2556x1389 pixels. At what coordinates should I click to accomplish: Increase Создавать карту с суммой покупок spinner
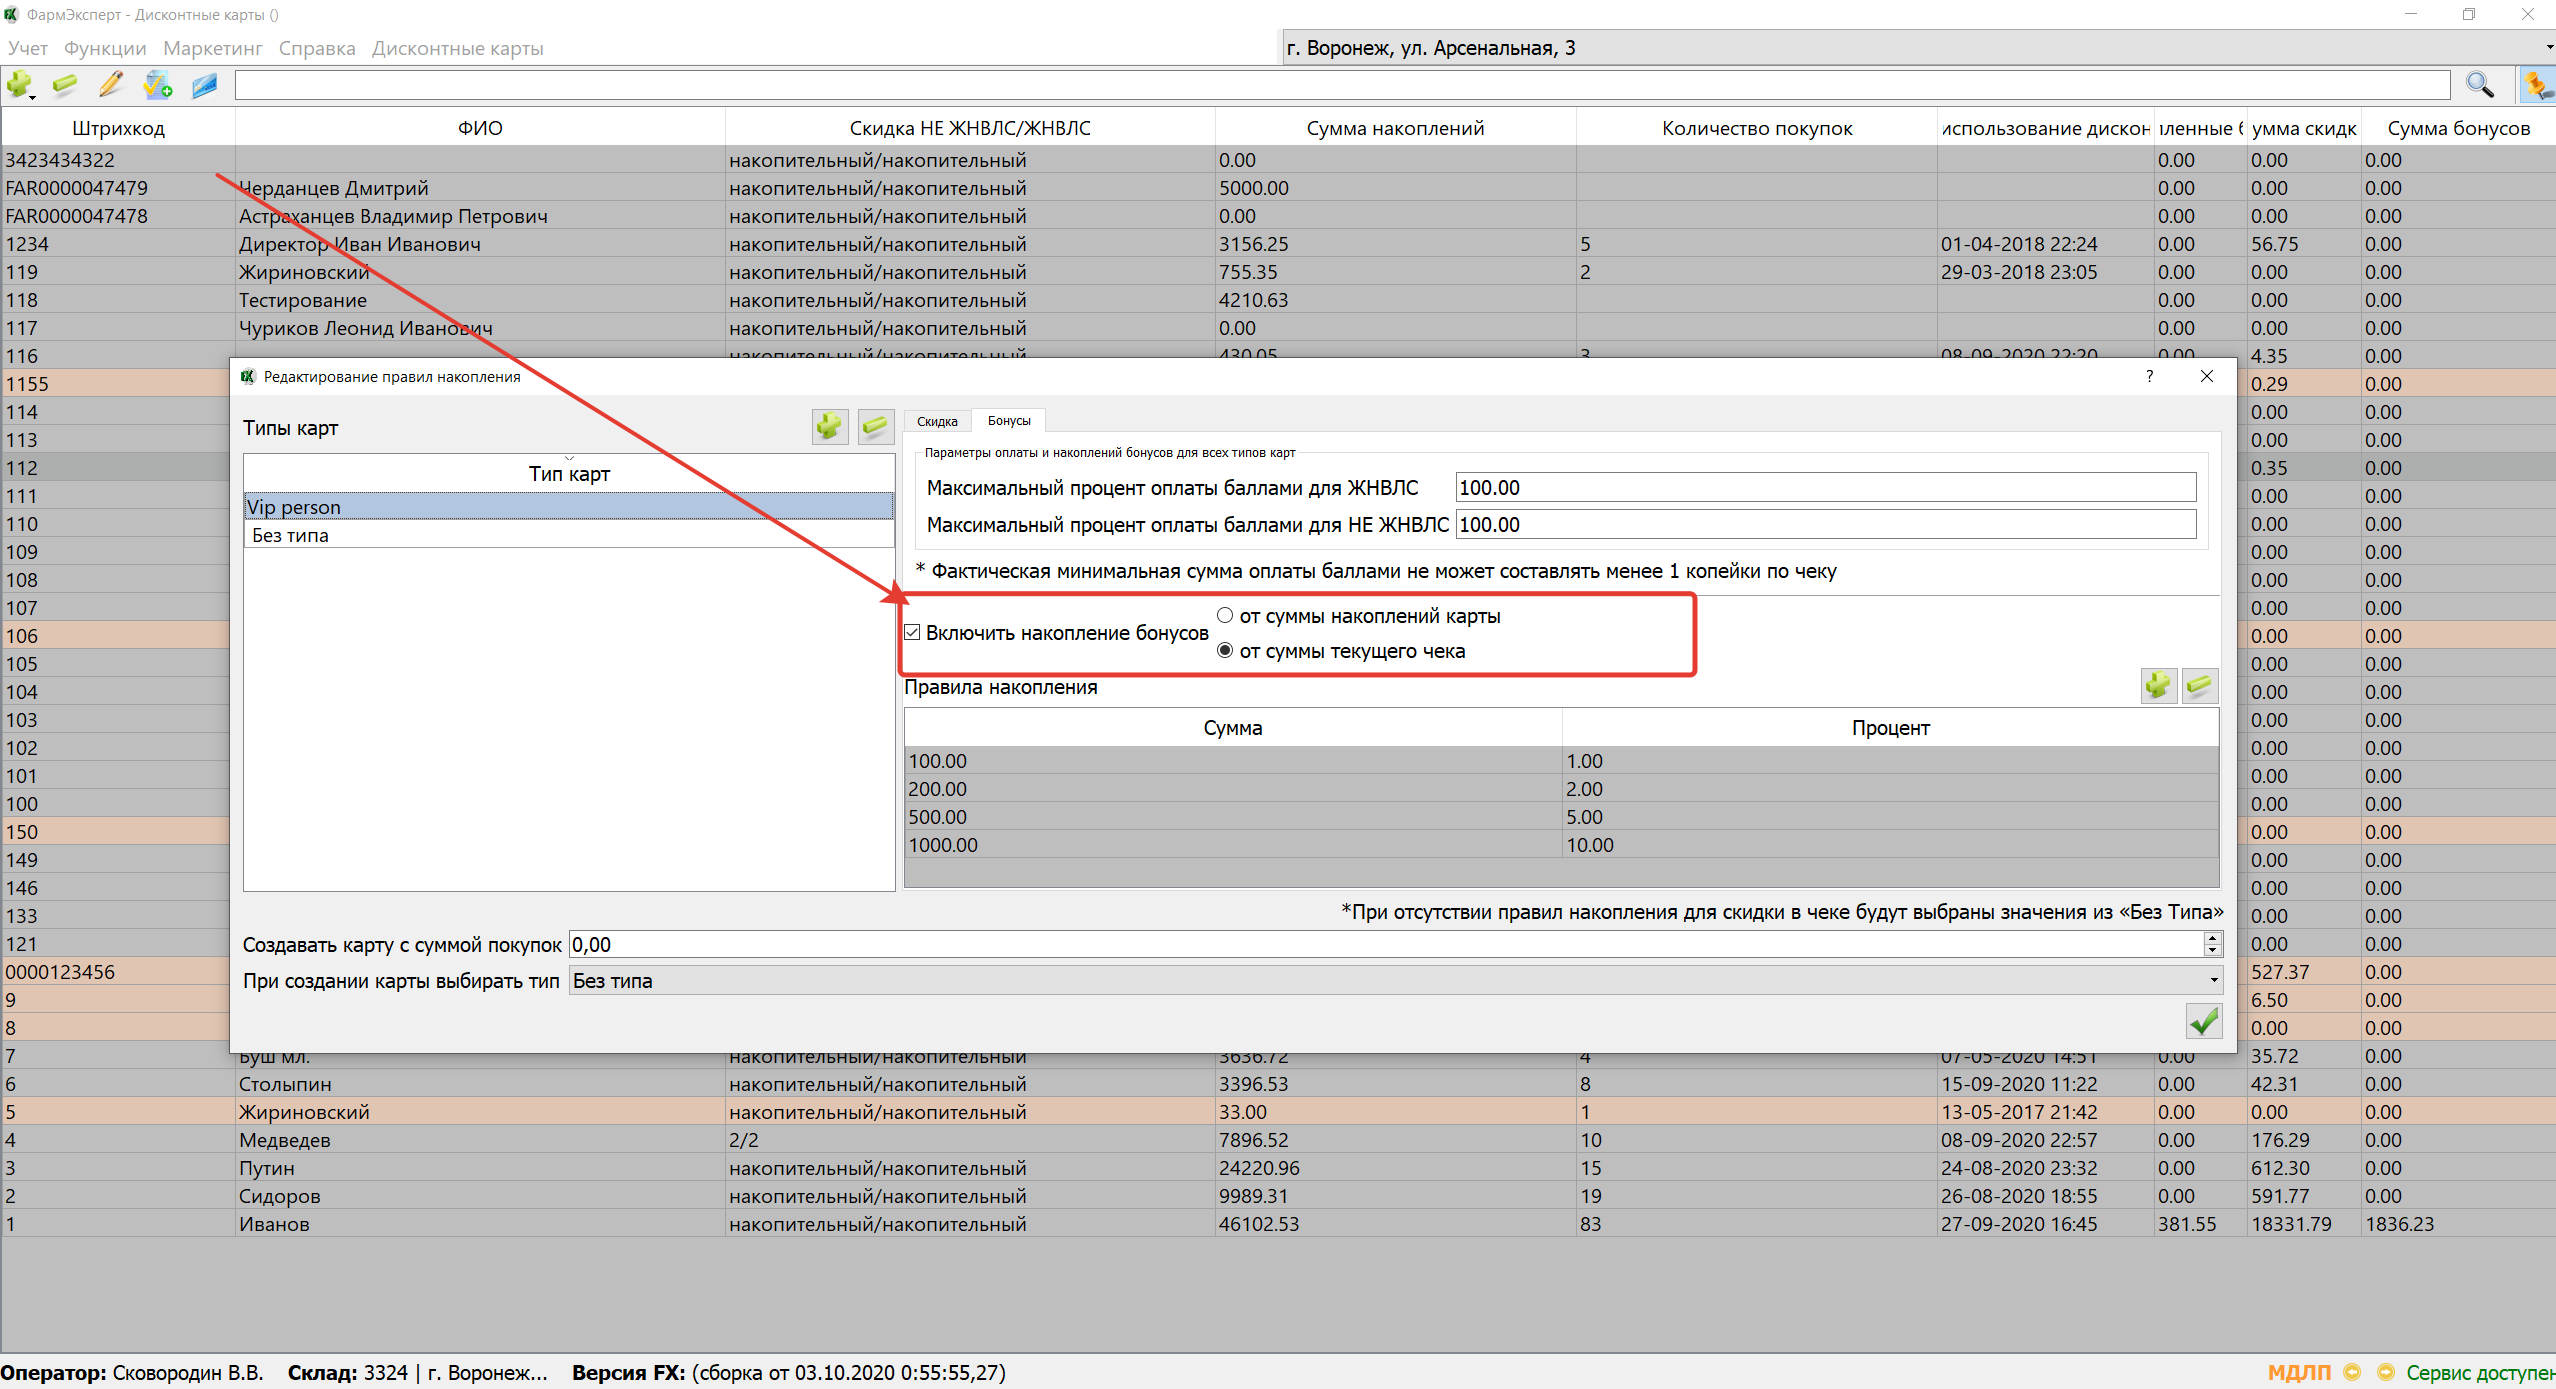(x=2212, y=938)
